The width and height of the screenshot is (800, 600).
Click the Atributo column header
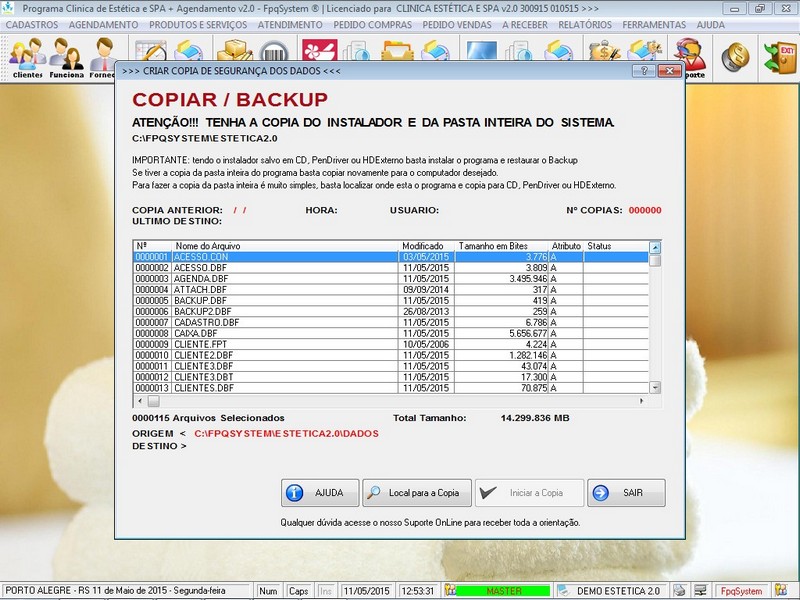[566, 246]
